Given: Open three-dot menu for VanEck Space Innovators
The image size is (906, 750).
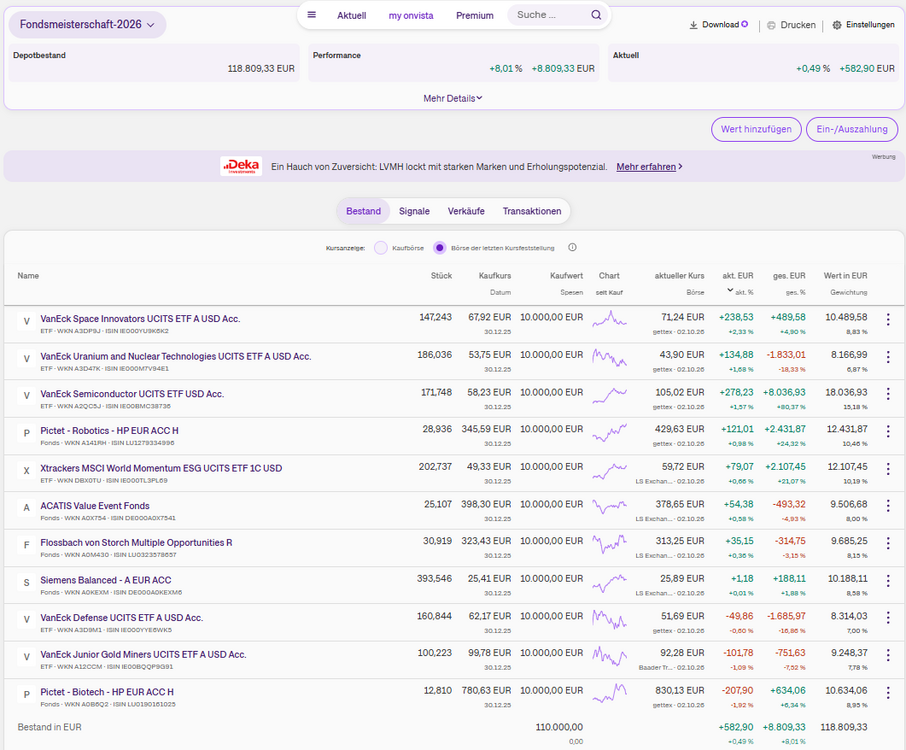Looking at the screenshot, I should pyautogui.click(x=888, y=319).
